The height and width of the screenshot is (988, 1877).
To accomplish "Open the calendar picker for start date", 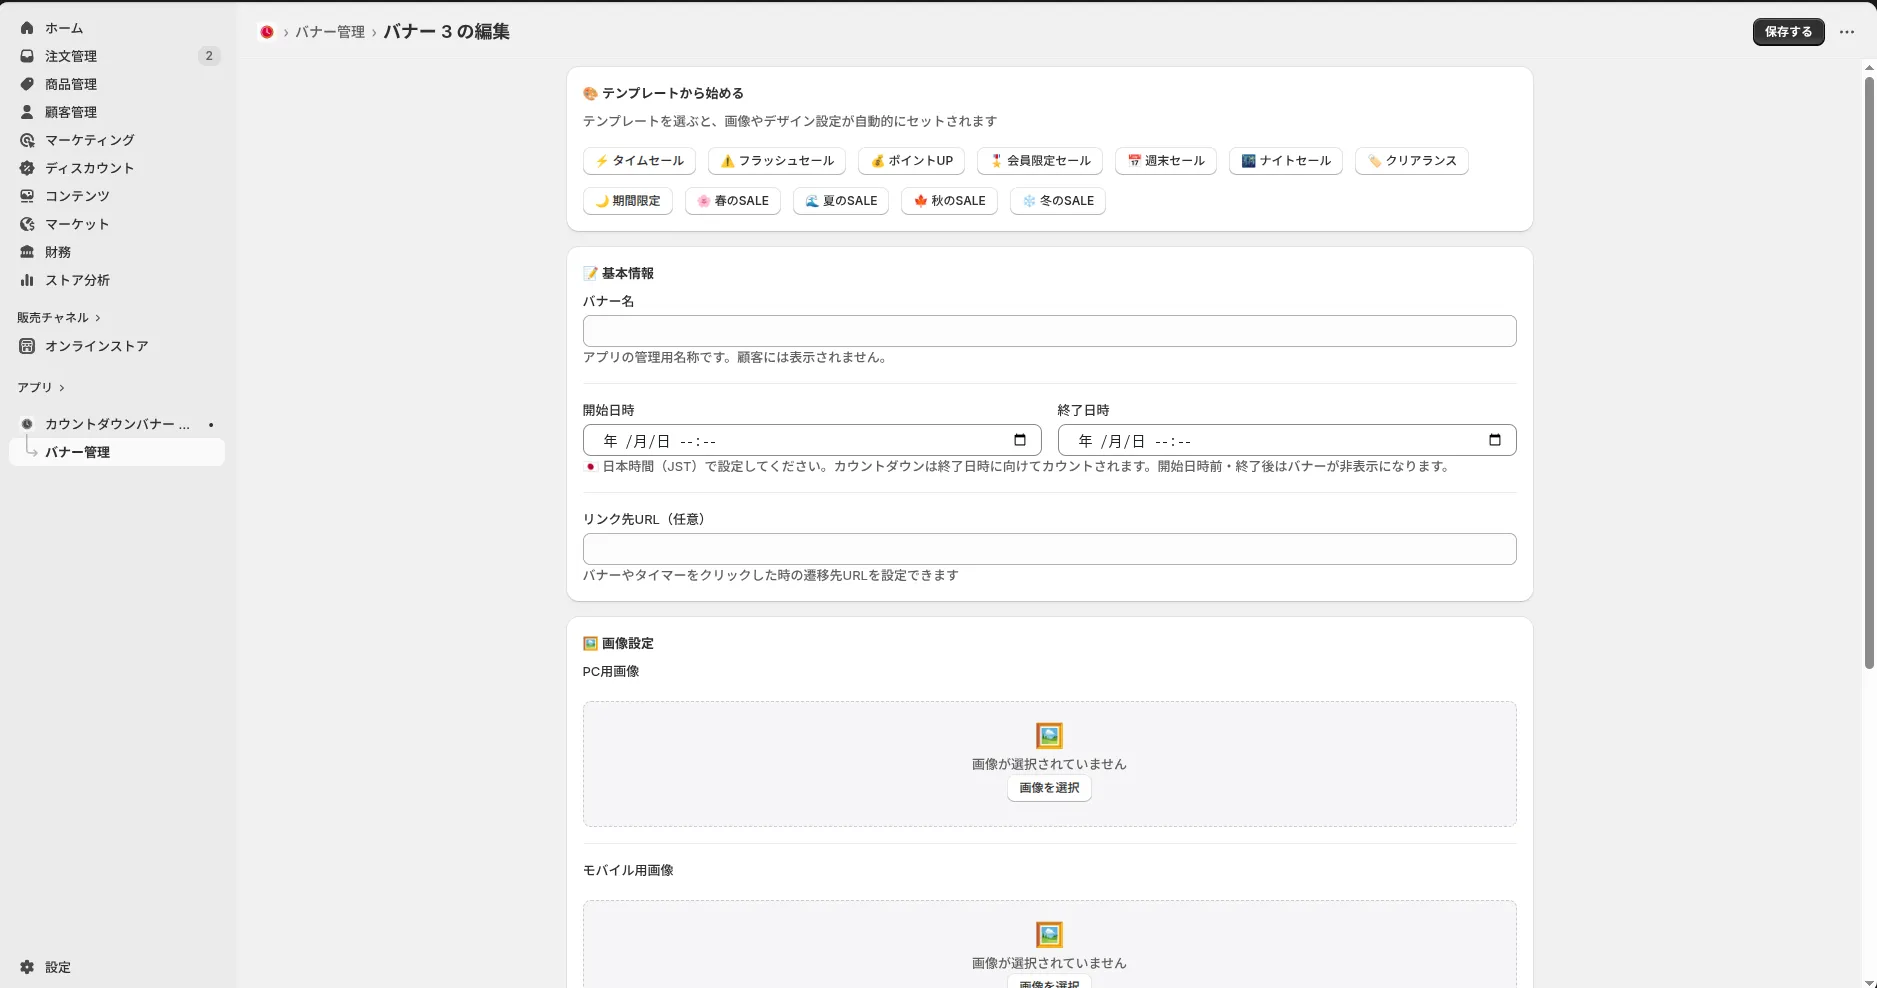I will point(1019,440).
